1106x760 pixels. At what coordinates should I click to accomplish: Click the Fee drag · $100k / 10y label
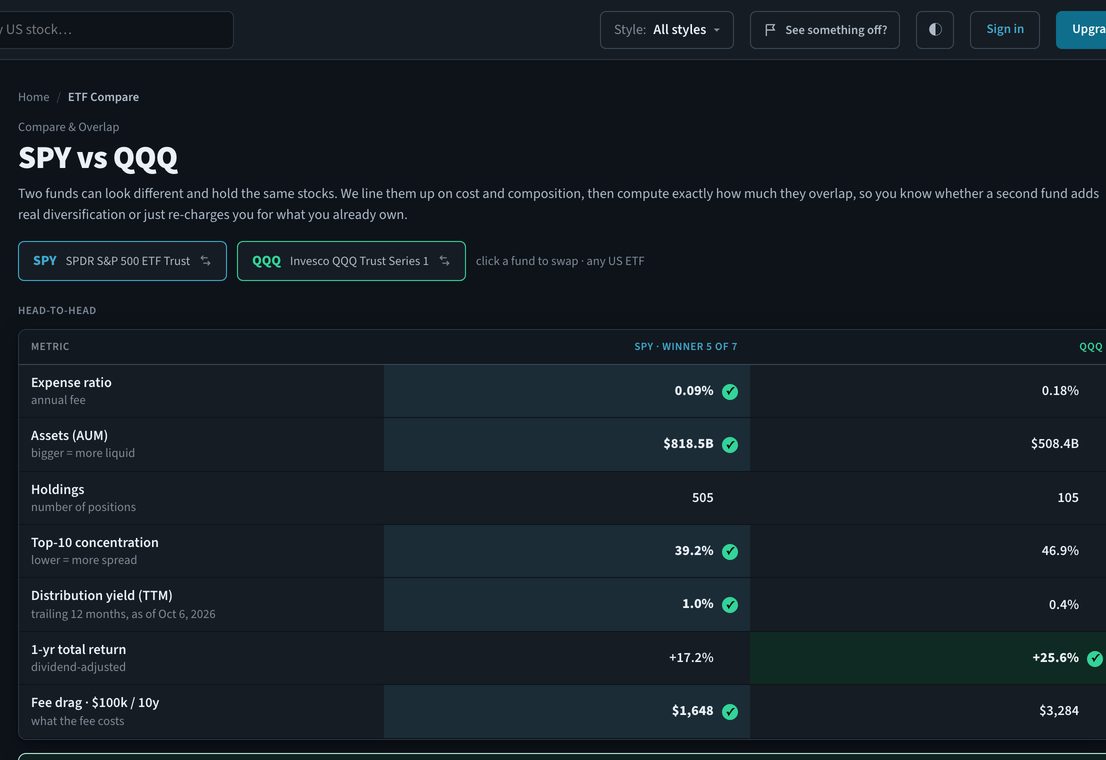(x=95, y=702)
